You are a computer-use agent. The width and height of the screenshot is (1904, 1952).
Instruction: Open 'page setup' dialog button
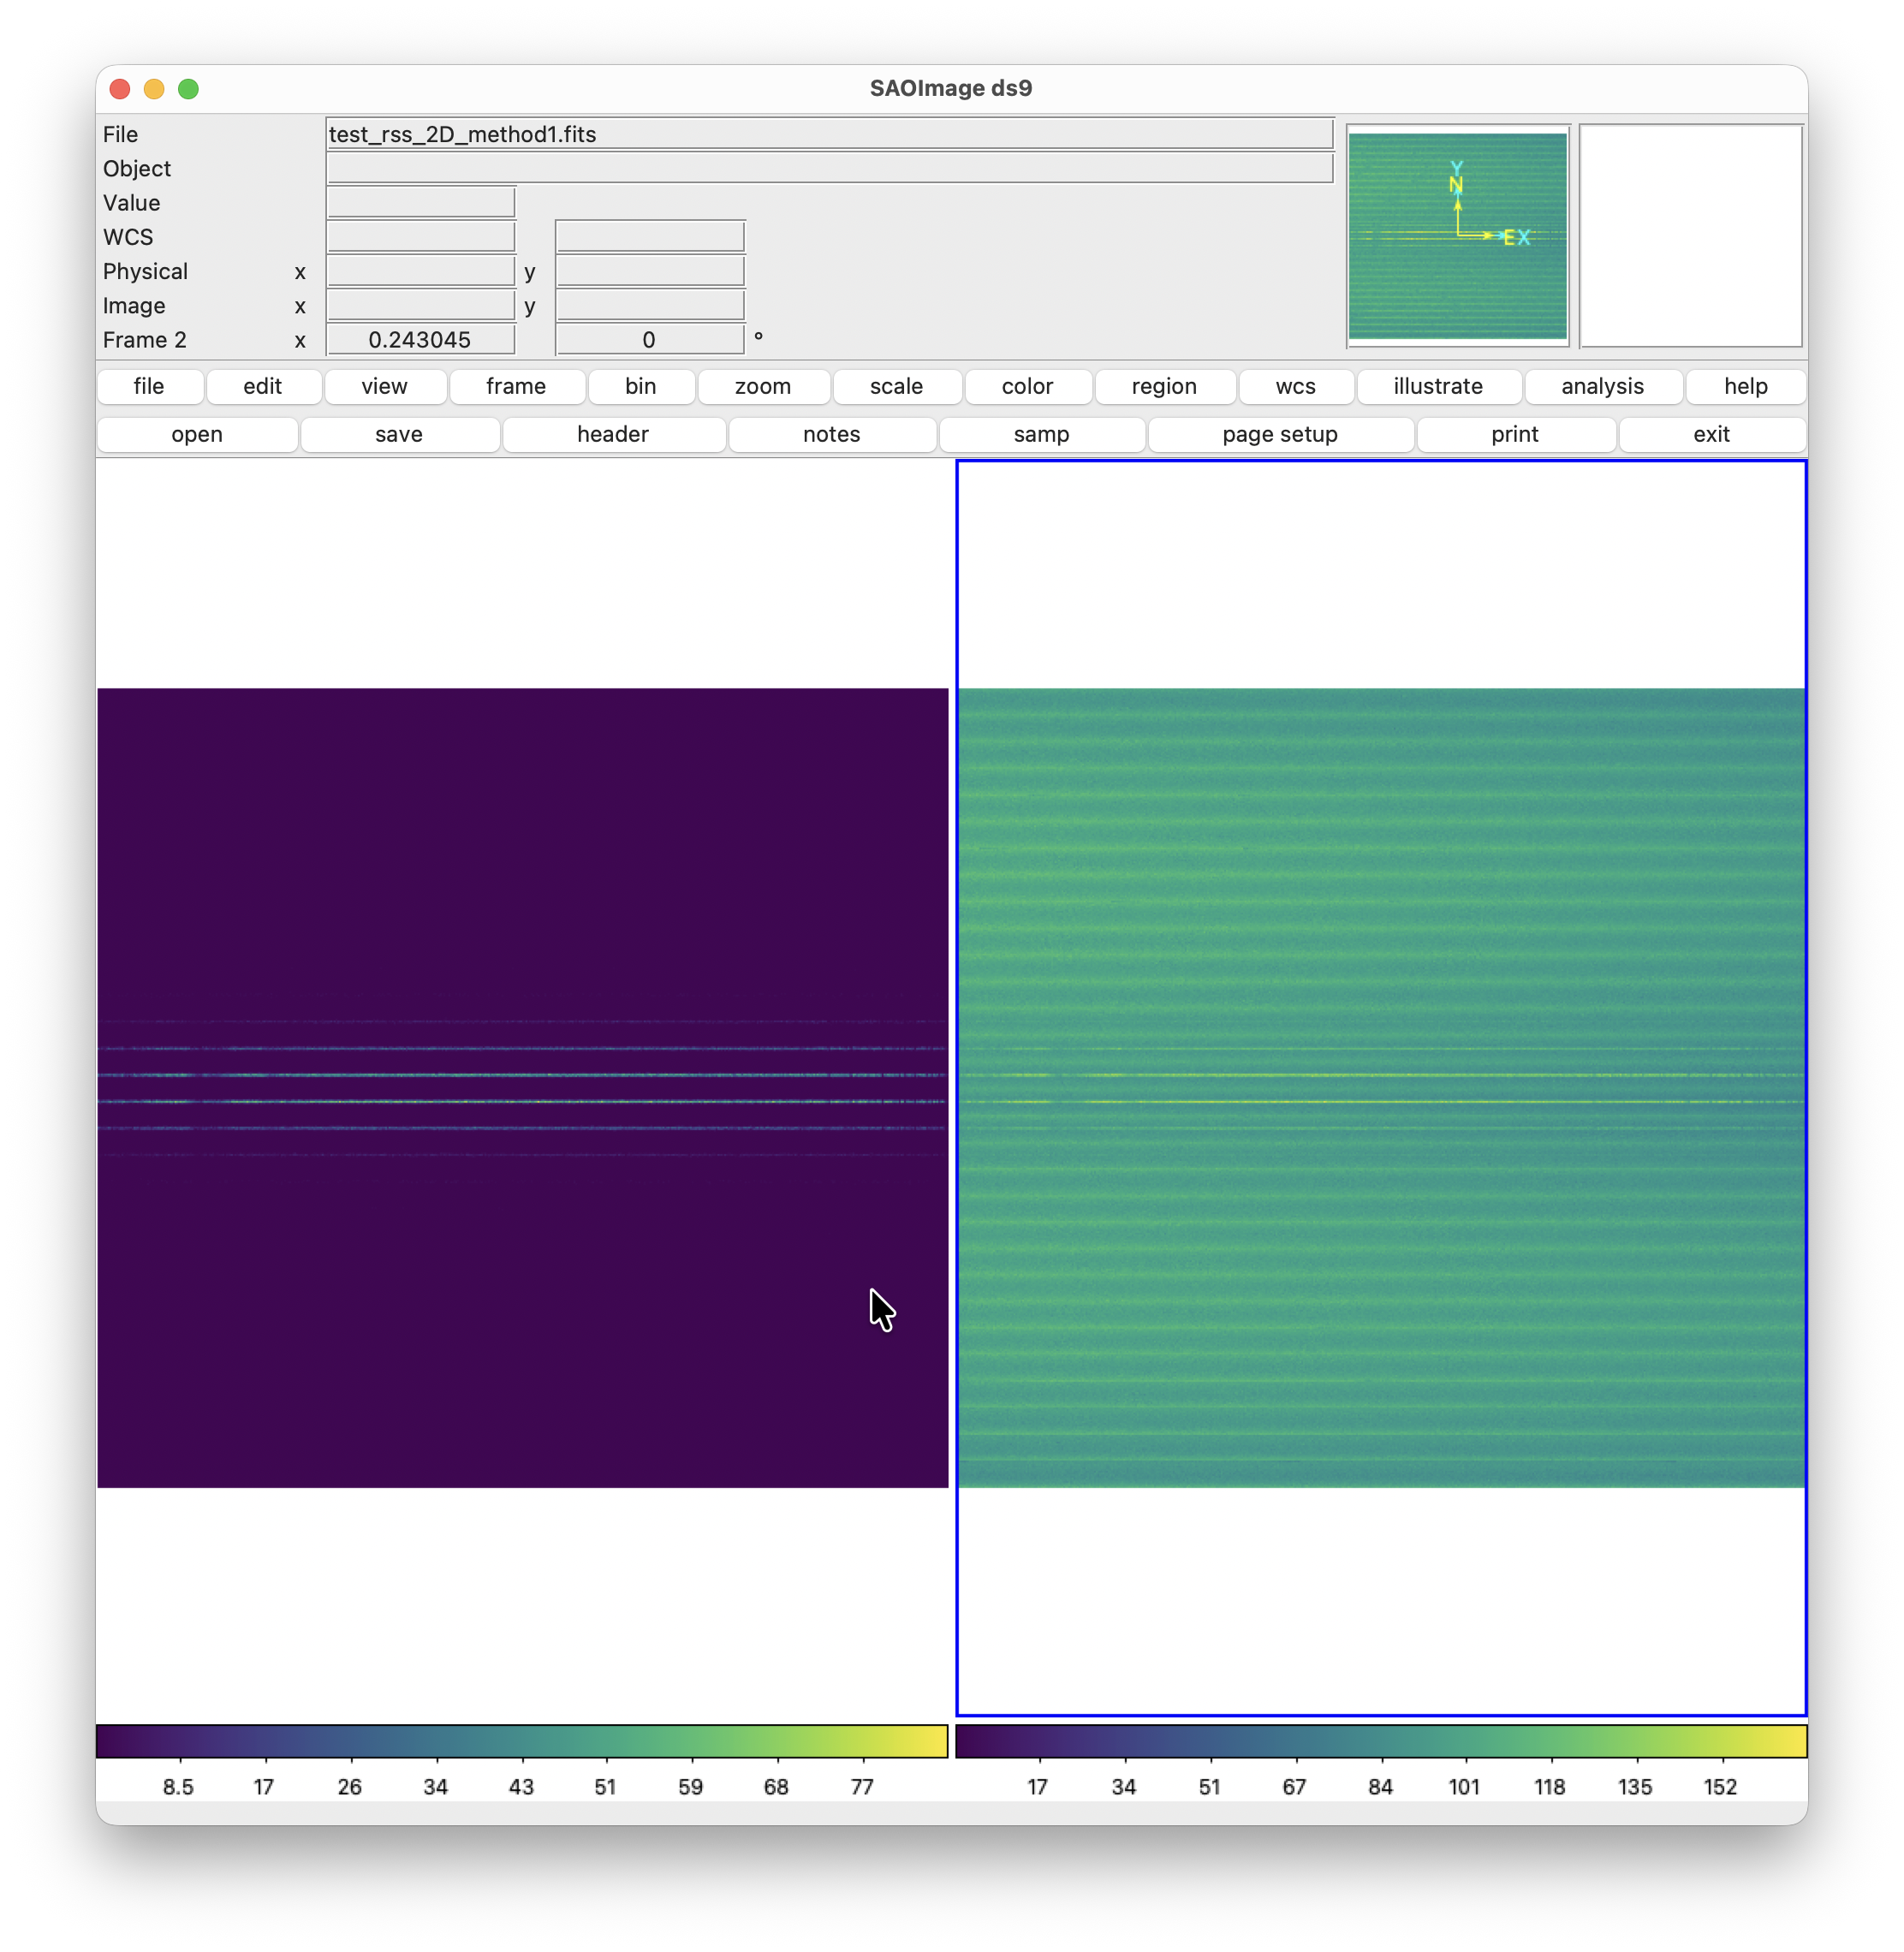(1279, 434)
